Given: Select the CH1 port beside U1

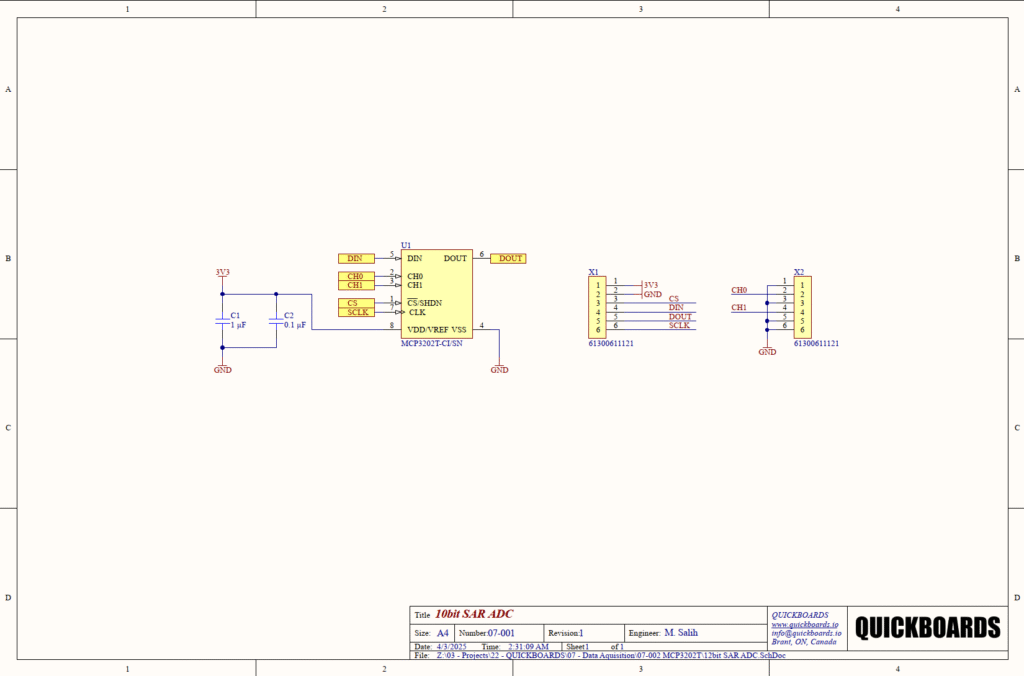Looking at the screenshot, I should tap(356, 285).
